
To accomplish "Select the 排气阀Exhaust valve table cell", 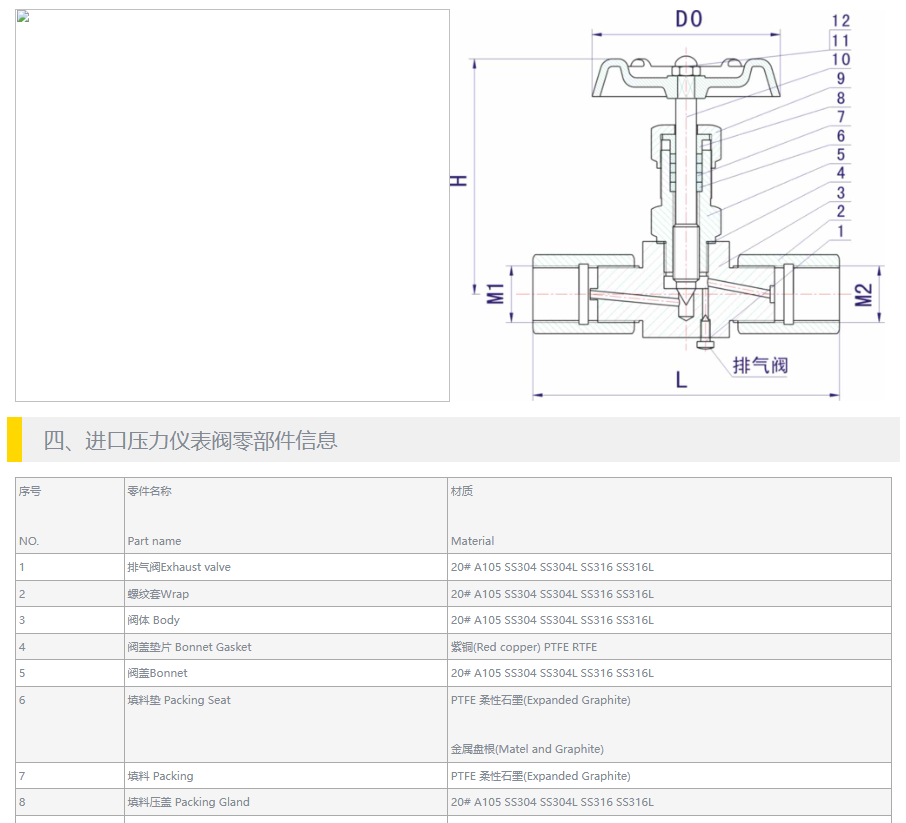I will (x=179, y=567).
